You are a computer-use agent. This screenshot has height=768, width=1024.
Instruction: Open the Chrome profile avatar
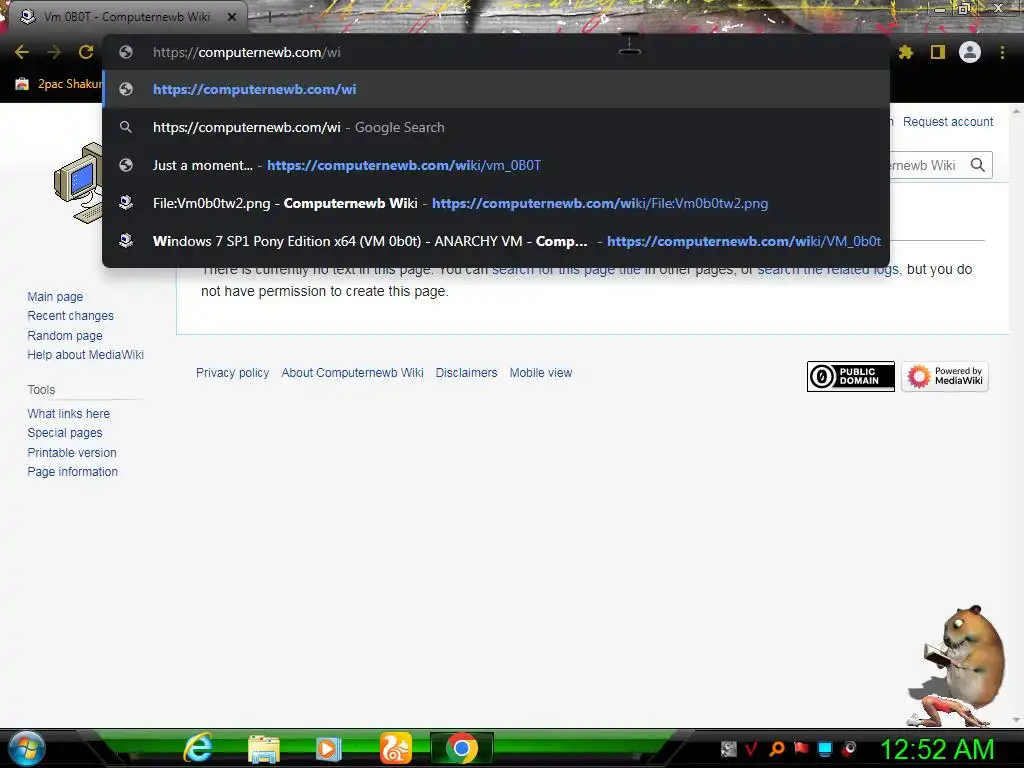click(970, 52)
